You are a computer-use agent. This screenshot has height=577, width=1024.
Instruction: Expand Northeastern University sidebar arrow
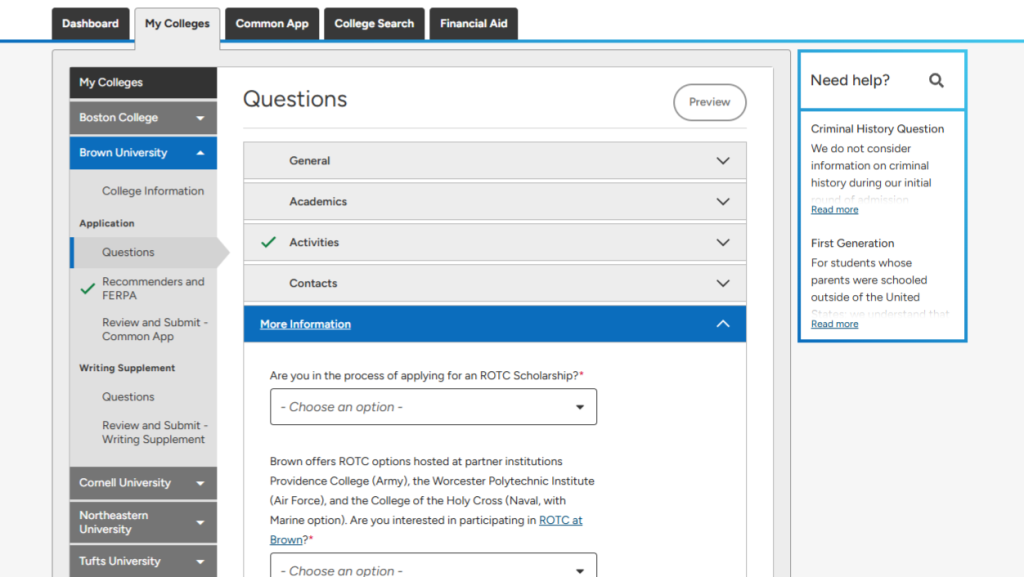[x=200, y=522]
